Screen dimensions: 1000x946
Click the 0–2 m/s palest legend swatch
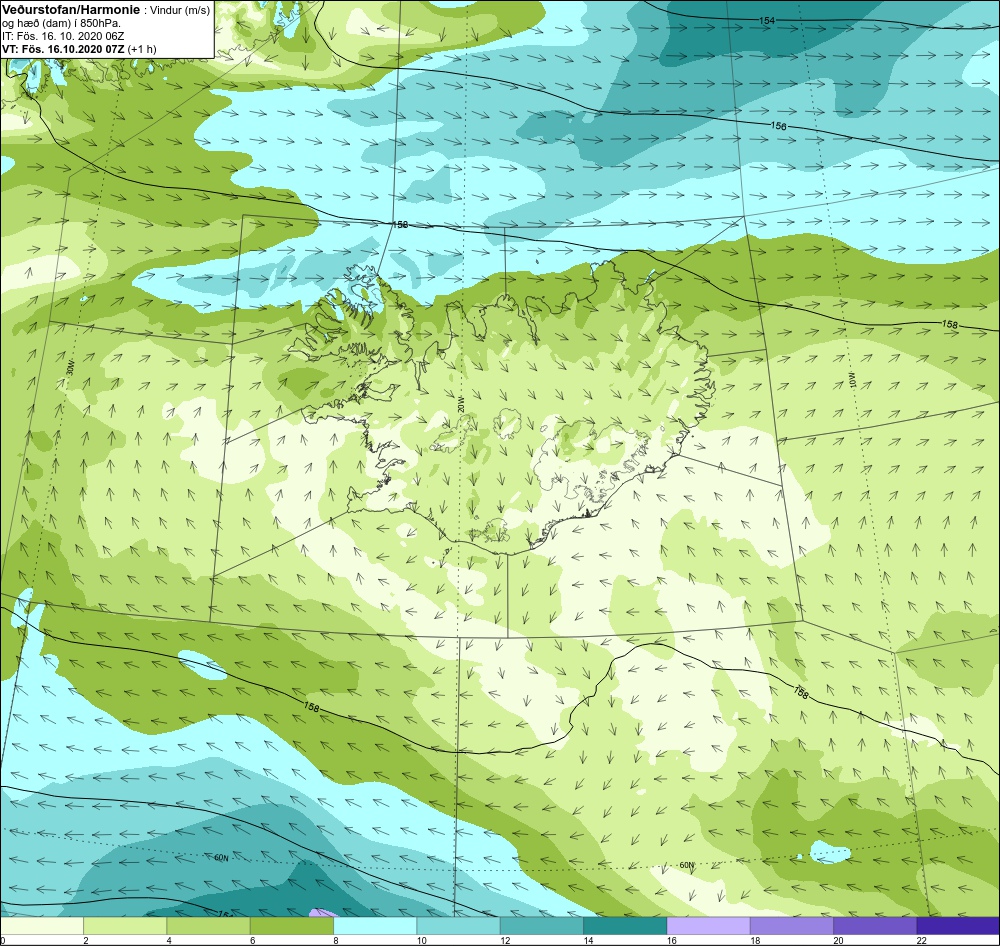tap(42, 925)
